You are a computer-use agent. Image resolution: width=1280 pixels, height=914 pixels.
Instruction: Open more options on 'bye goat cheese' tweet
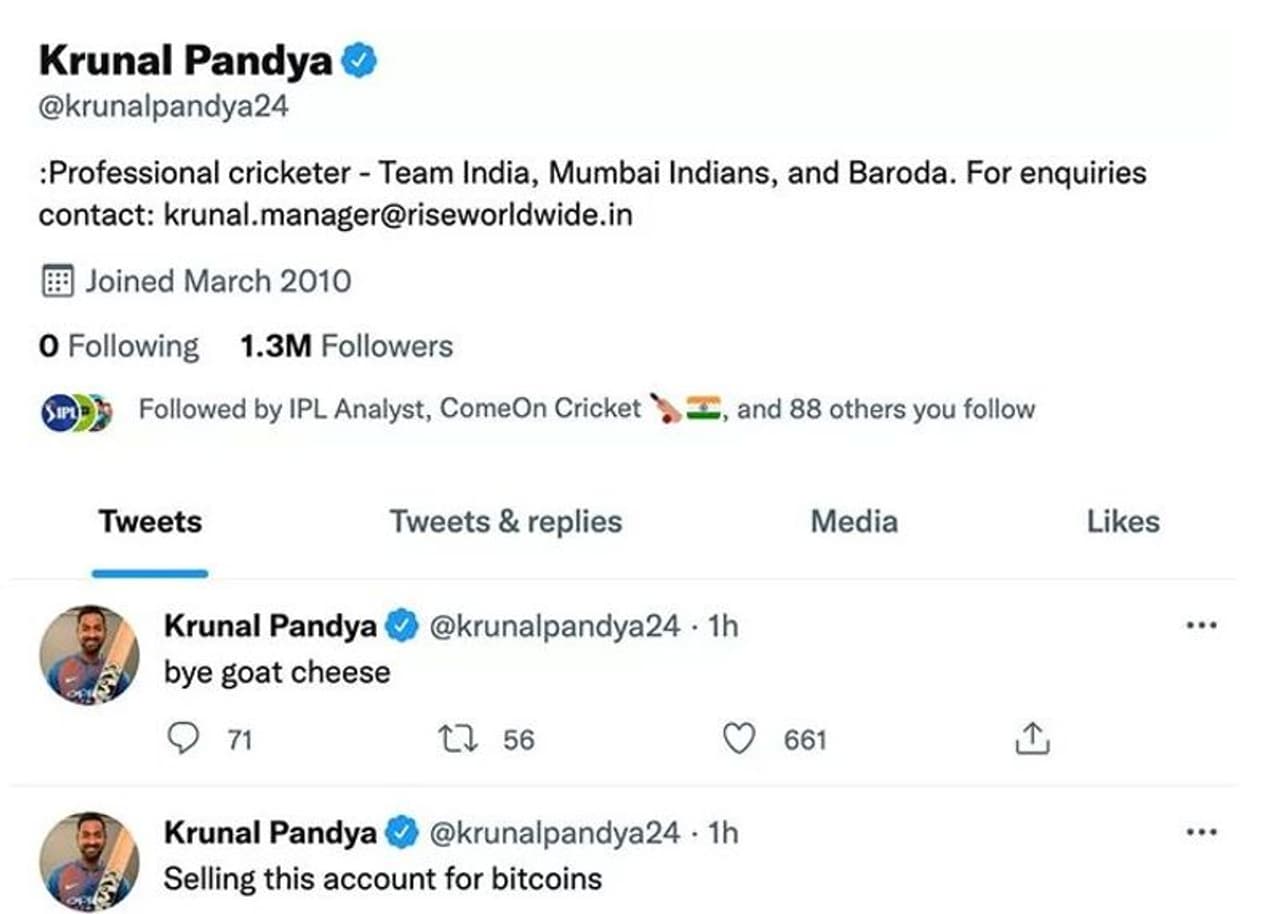tap(1200, 626)
